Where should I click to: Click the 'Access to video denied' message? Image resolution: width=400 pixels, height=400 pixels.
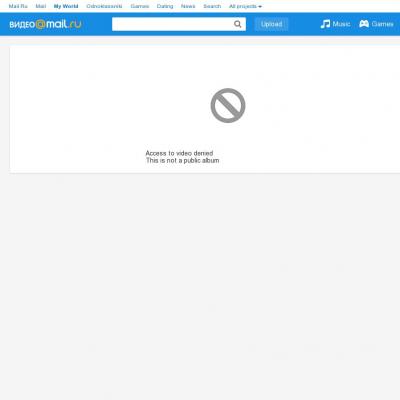coord(179,153)
